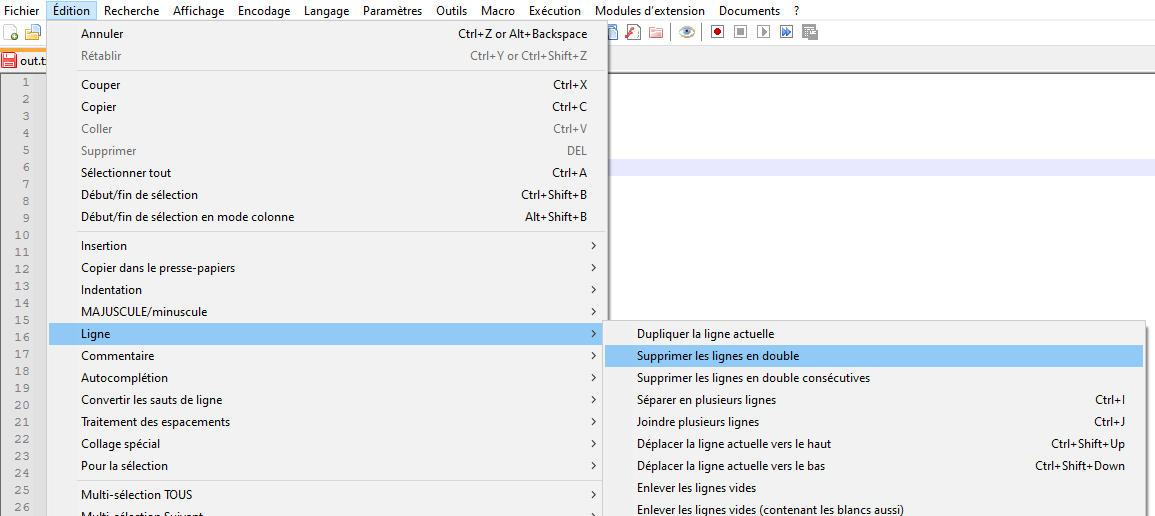Click the red save icon on out tab
Image resolution: width=1155 pixels, height=516 pixels.
point(9,60)
